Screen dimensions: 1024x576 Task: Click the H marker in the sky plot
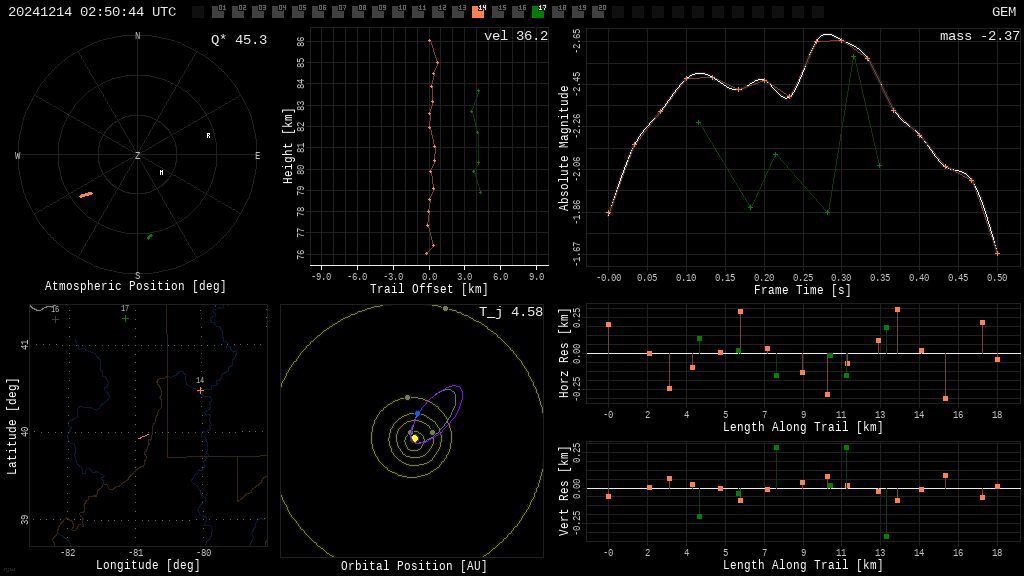pyautogui.click(x=161, y=173)
